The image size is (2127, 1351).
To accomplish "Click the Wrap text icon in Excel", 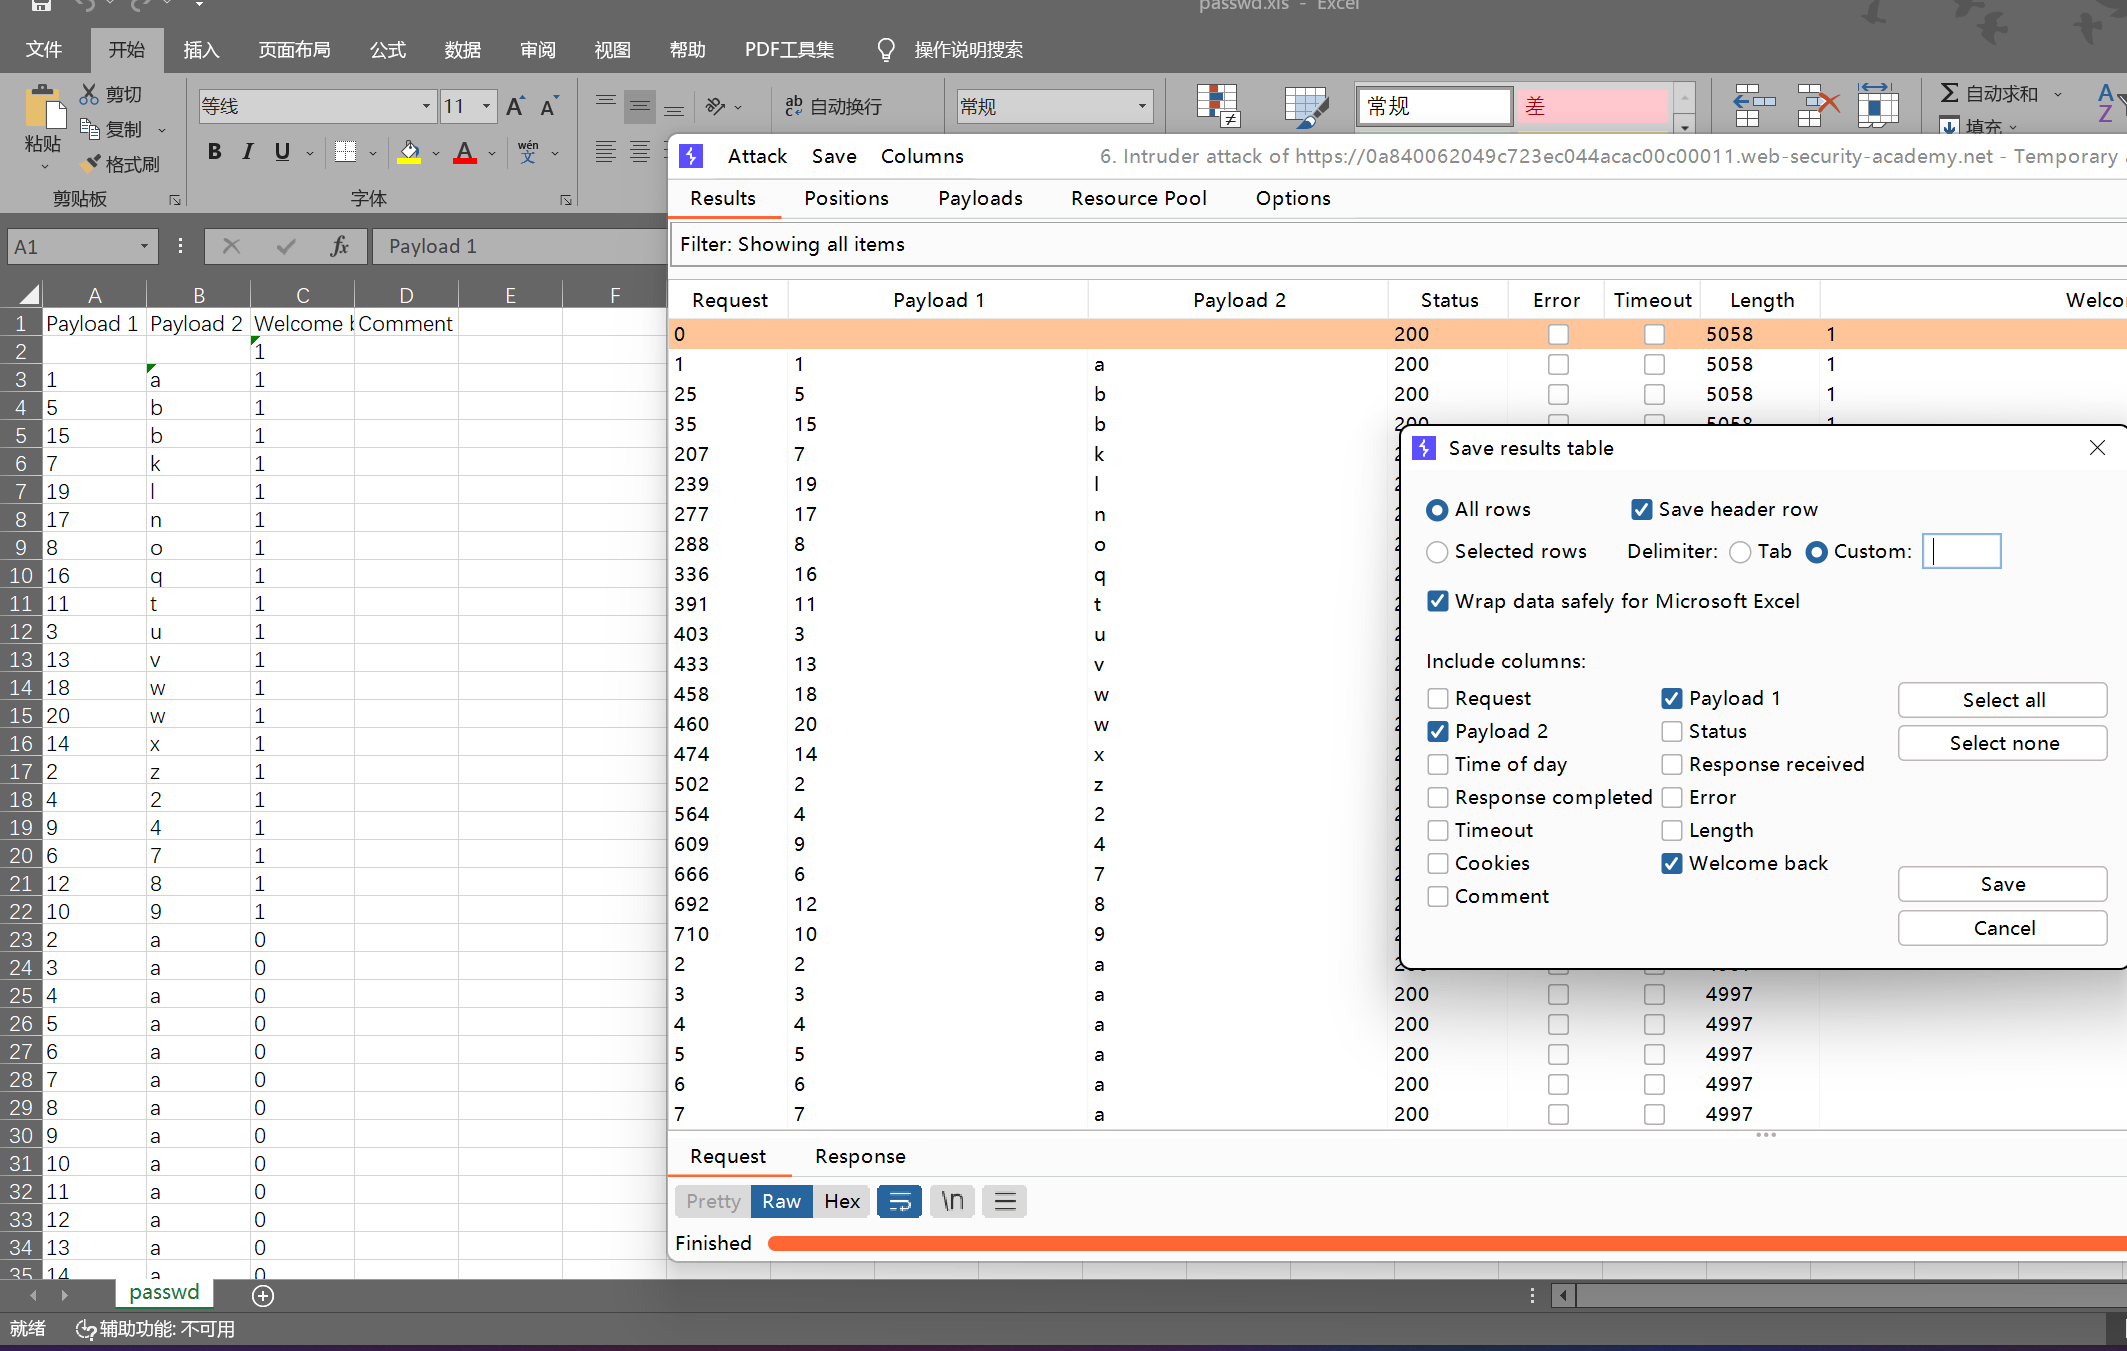I will 794,106.
